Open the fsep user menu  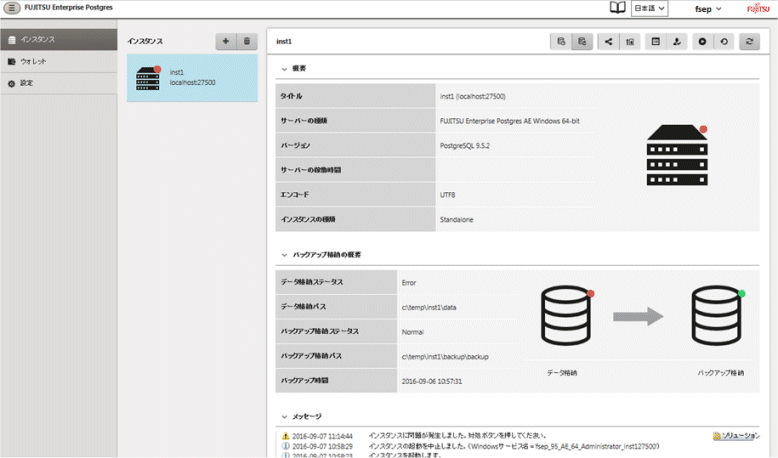click(x=708, y=9)
